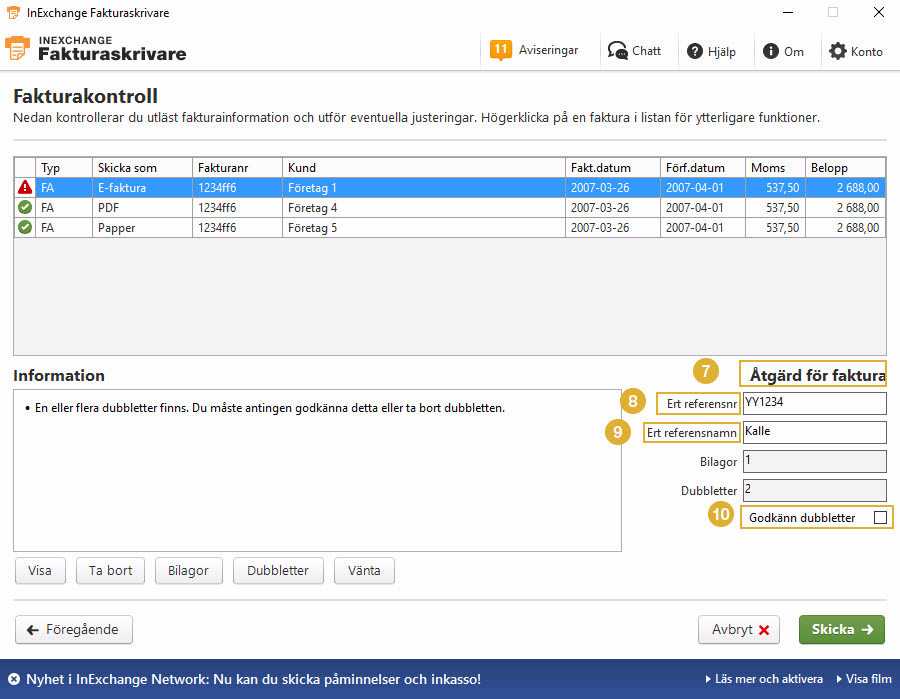
Task: Click the Hjälp question mark icon
Action: coord(695,51)
